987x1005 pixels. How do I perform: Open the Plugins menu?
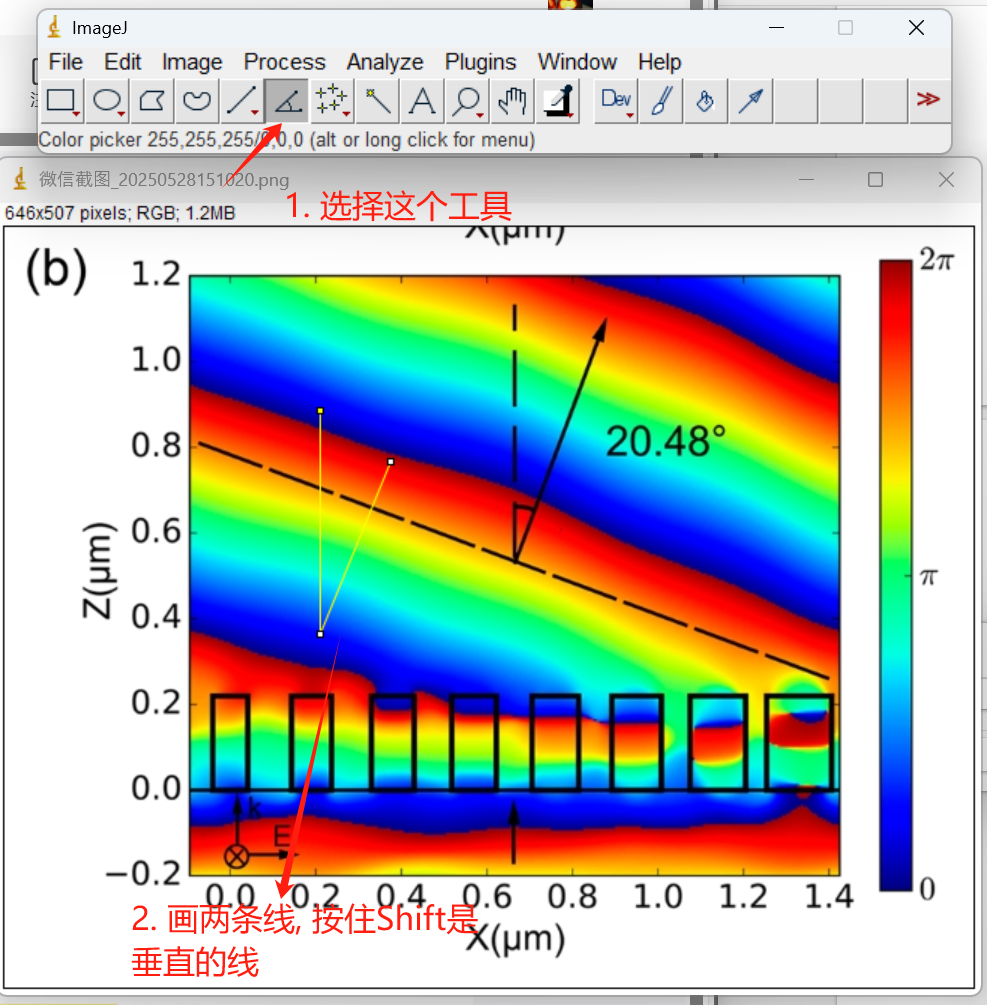point(481,62)
